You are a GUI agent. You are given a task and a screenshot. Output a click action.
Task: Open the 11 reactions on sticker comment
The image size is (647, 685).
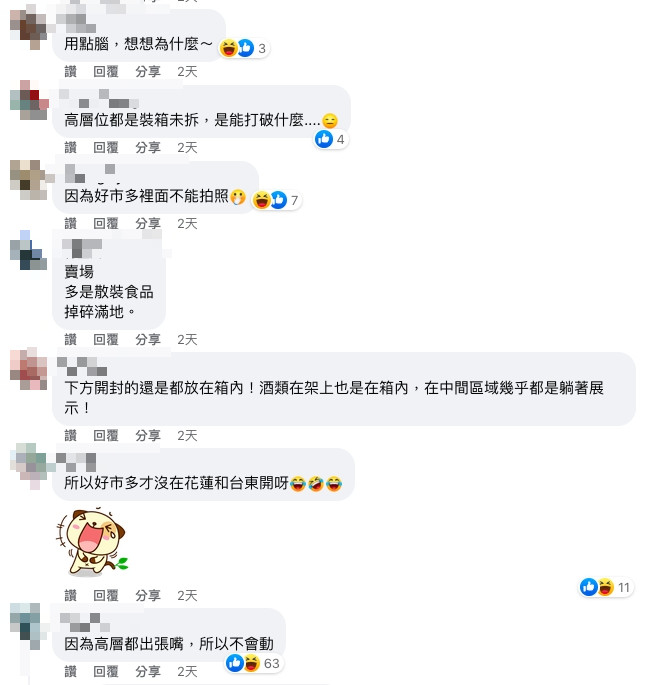pos(605,587)
